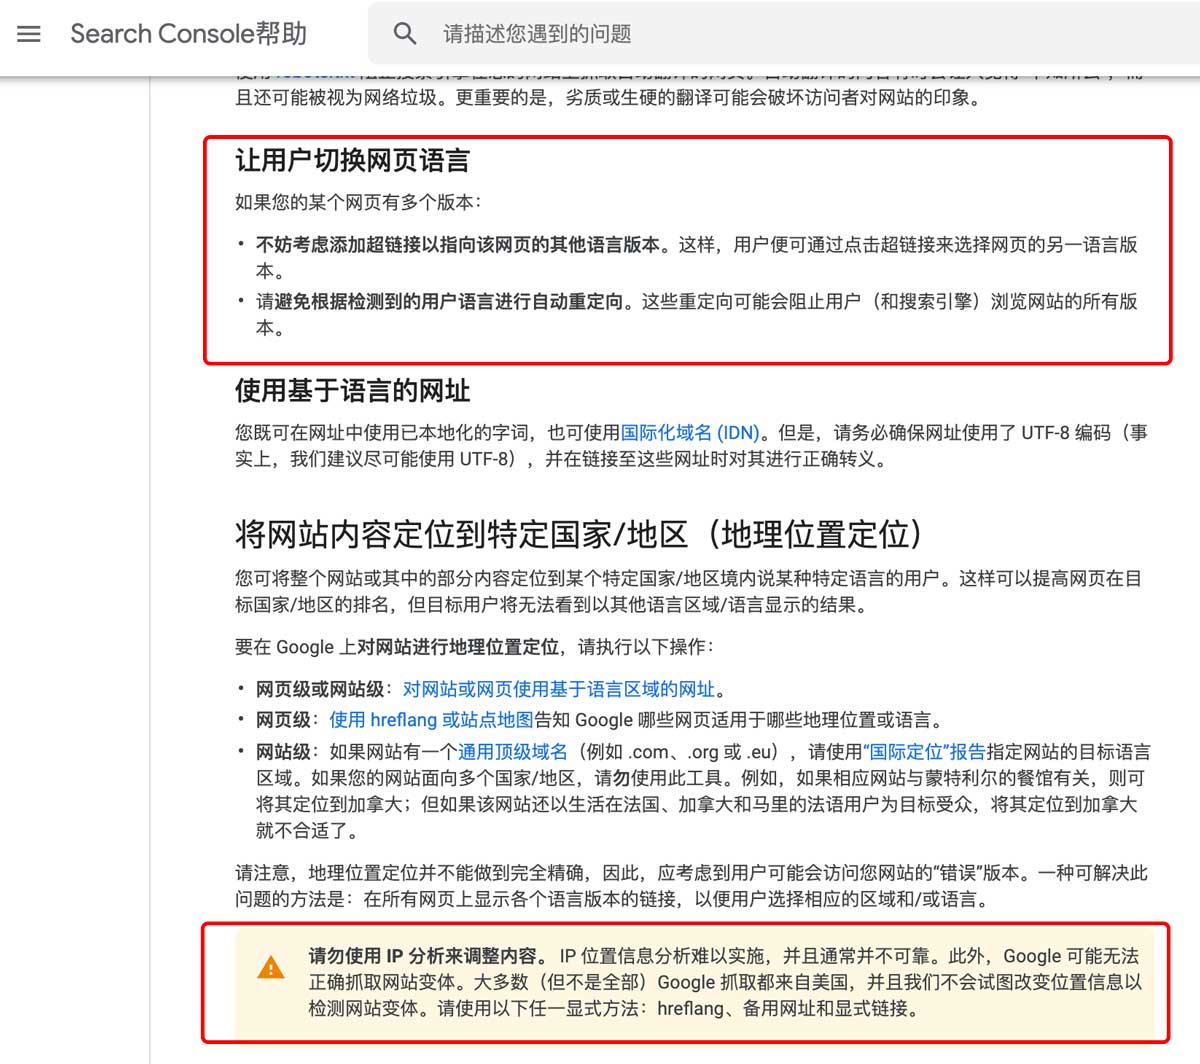Screen dimensions: 1200x1064
Task: Click the 使用基于语言的网址 heading
Action: 352,391
